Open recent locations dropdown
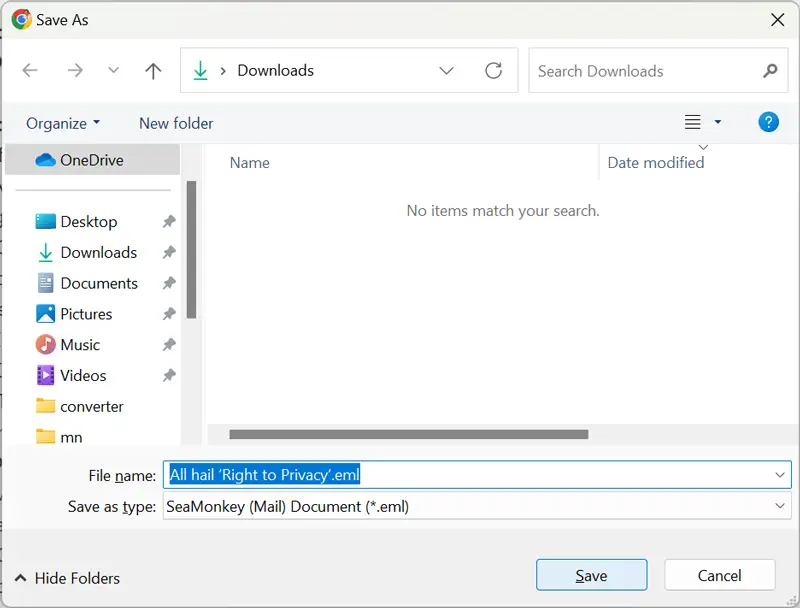800x608 pixels. coord(113,71)
